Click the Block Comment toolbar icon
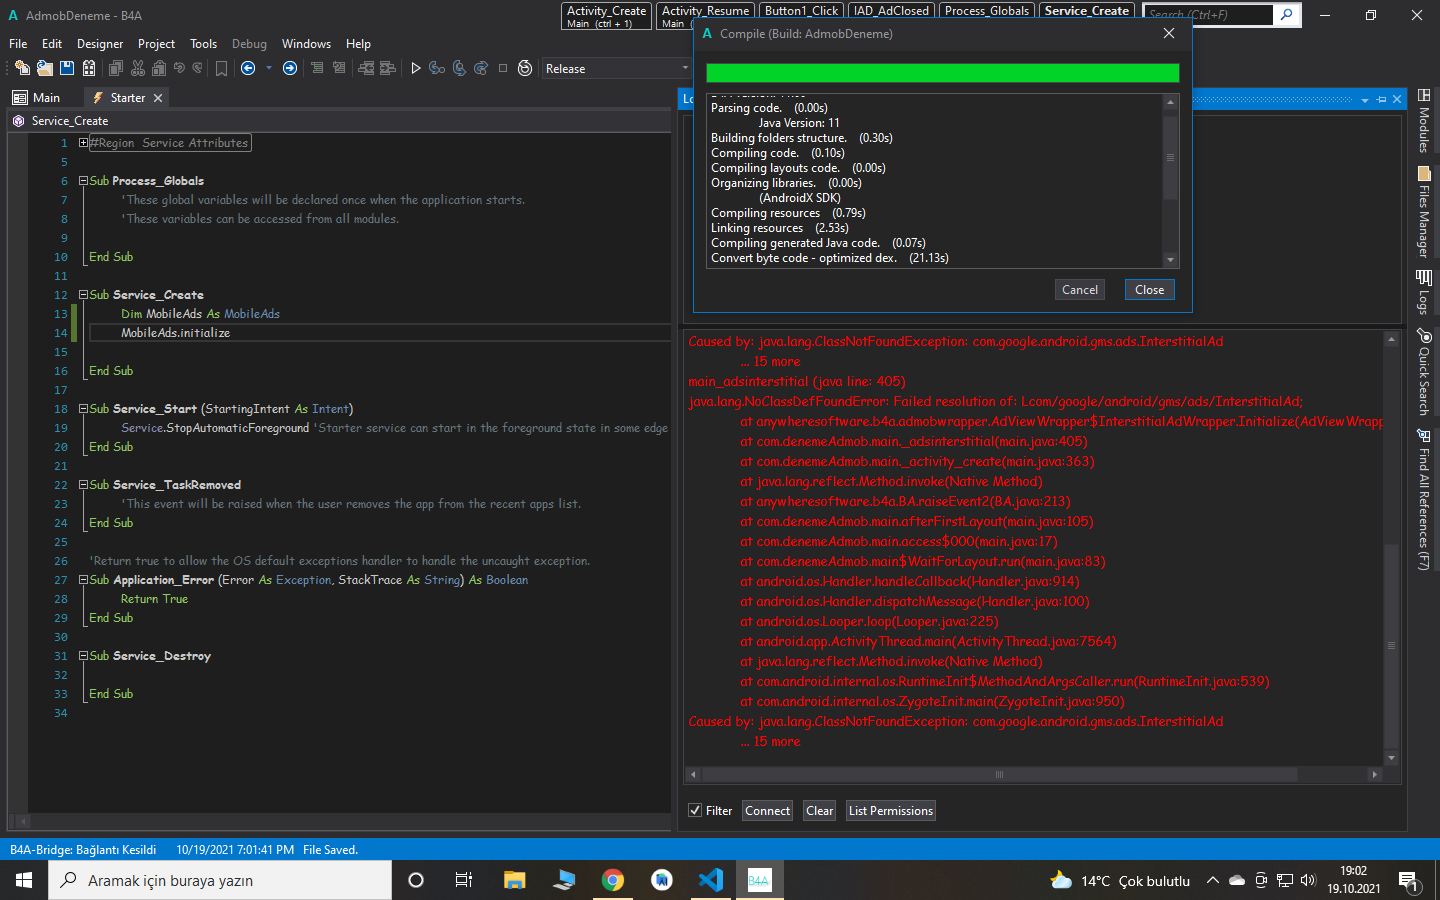 pyautogui.click(x=317, y=68)
